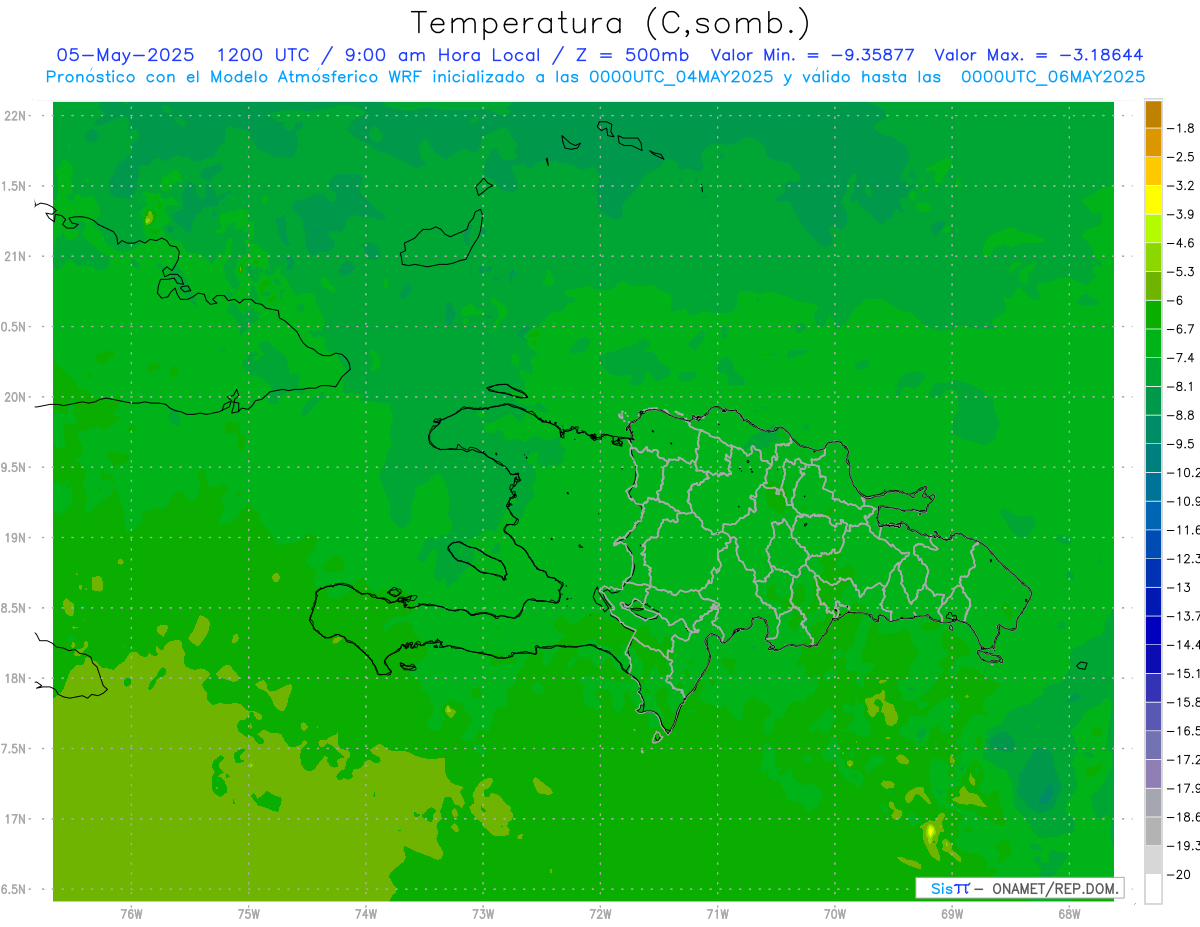The image size is (1200, 927).
Task: Click the '-7.4' color bar label
Action: [x=1183, y=358]
